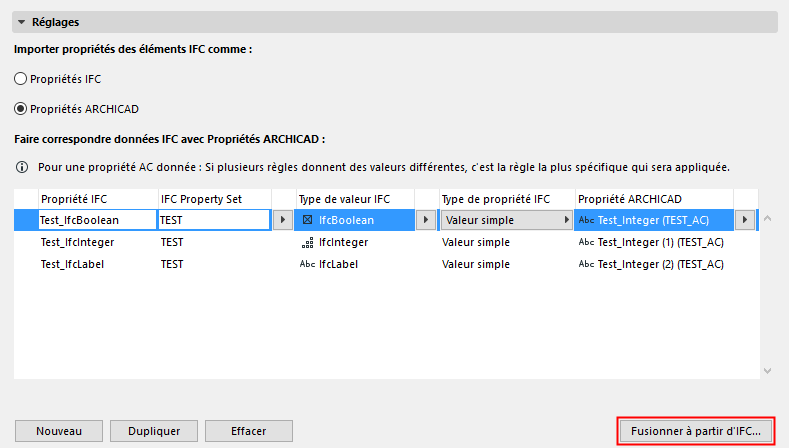
Task: Collapse the Réglages panel
Action: tap(22, 22)
